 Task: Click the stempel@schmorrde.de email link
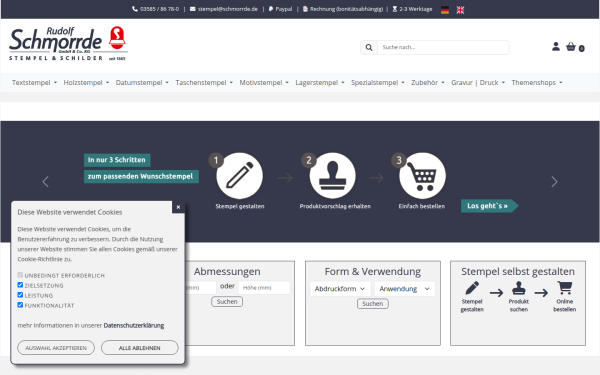(228, 9)
